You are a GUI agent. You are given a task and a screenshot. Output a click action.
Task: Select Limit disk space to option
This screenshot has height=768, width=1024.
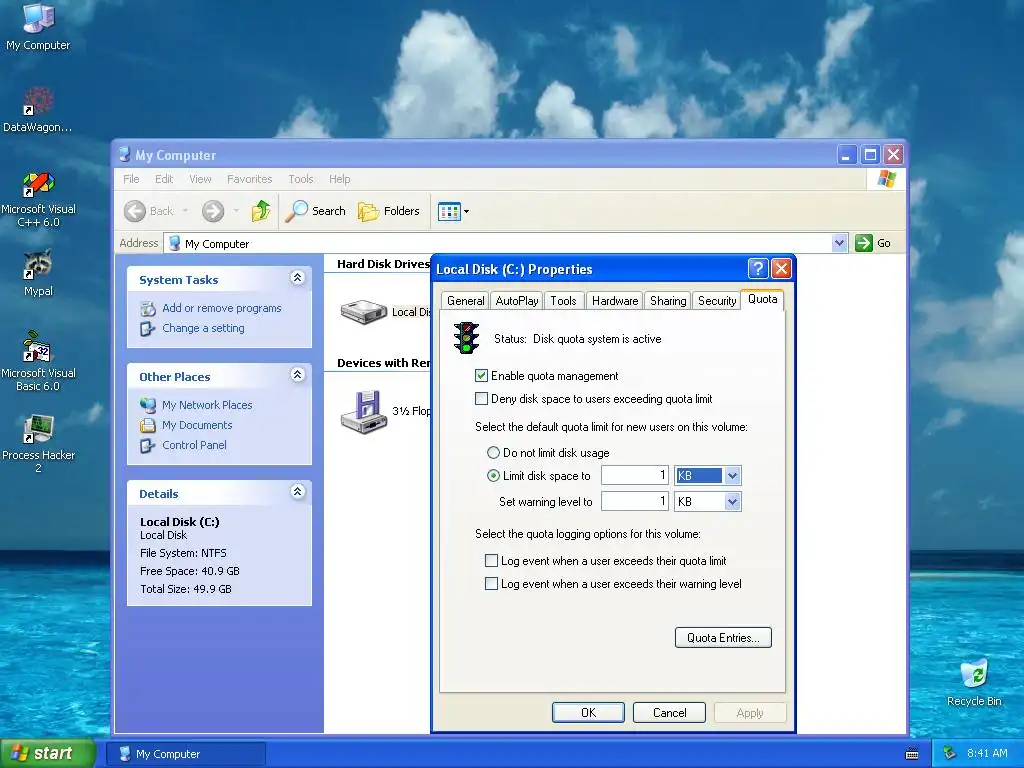tap(493, 475)
